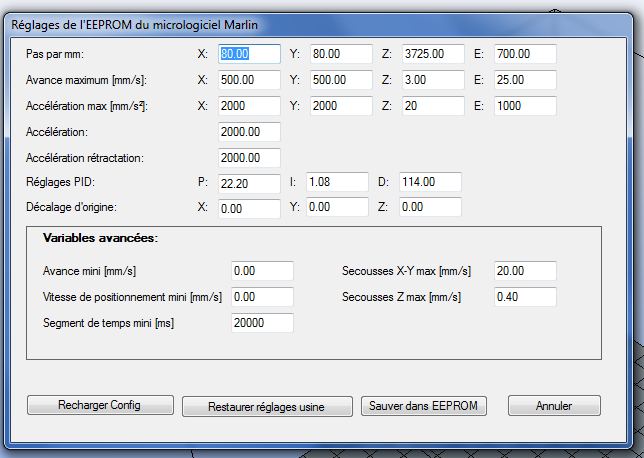Select the Avance maximum E field 25.00

click(525, 80)
